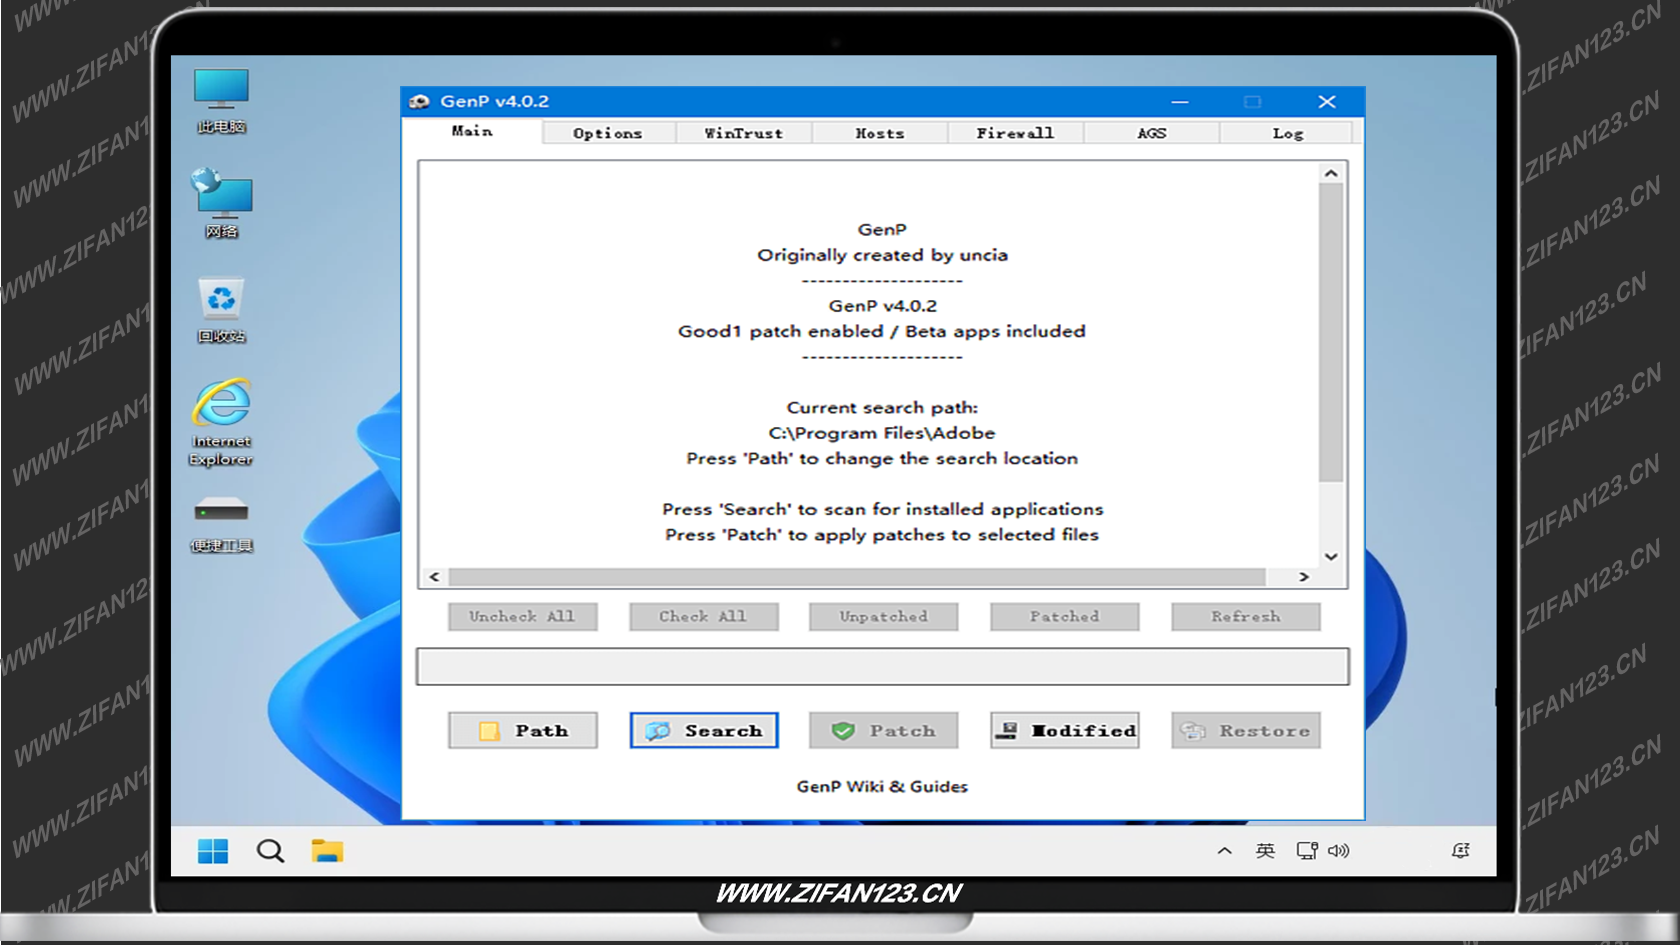
Task: Click the Modified button
Action: tap(1065, 730)
